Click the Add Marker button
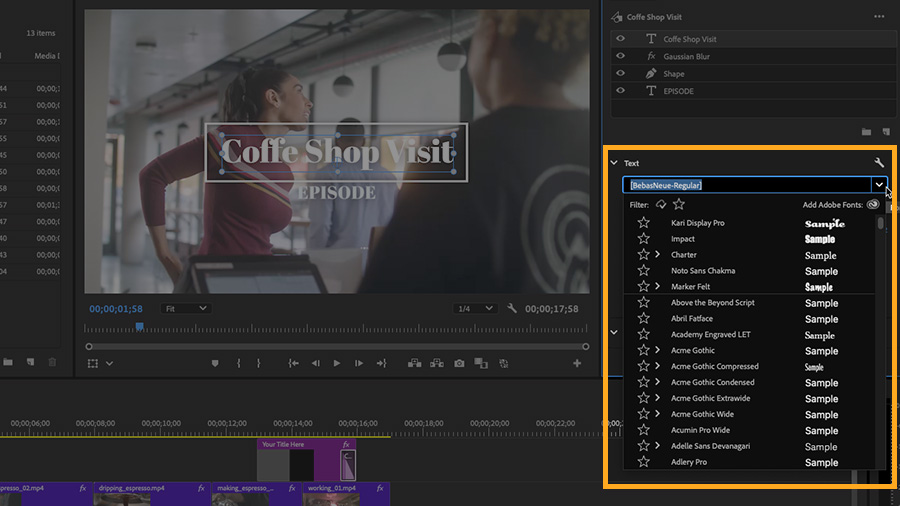Screen dimensions: 900x506 (215, 363)
